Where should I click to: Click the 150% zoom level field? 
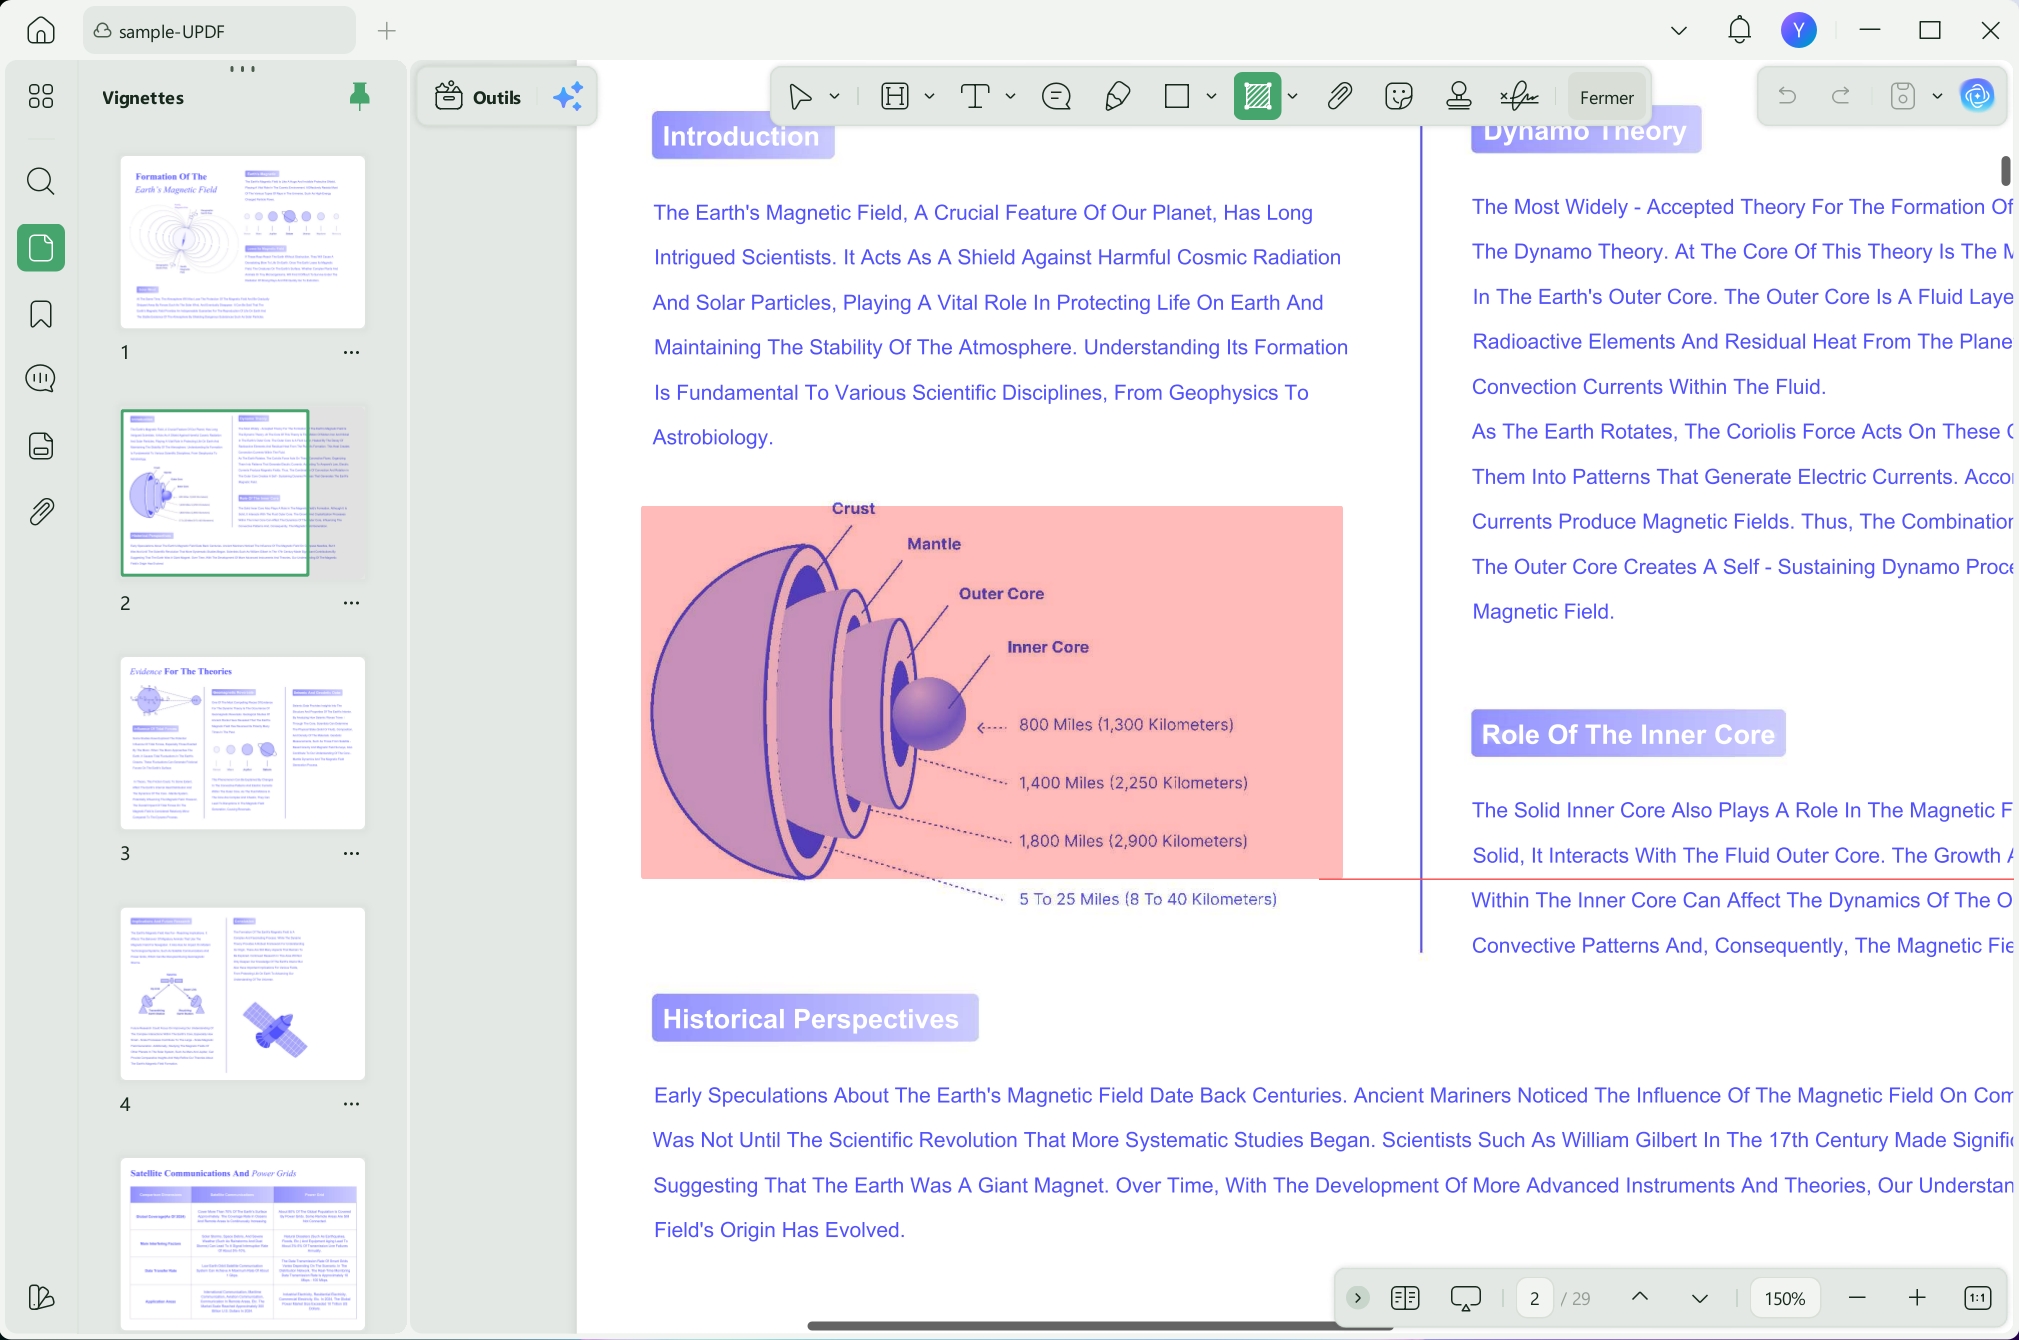click(x=1785, y=1298)
